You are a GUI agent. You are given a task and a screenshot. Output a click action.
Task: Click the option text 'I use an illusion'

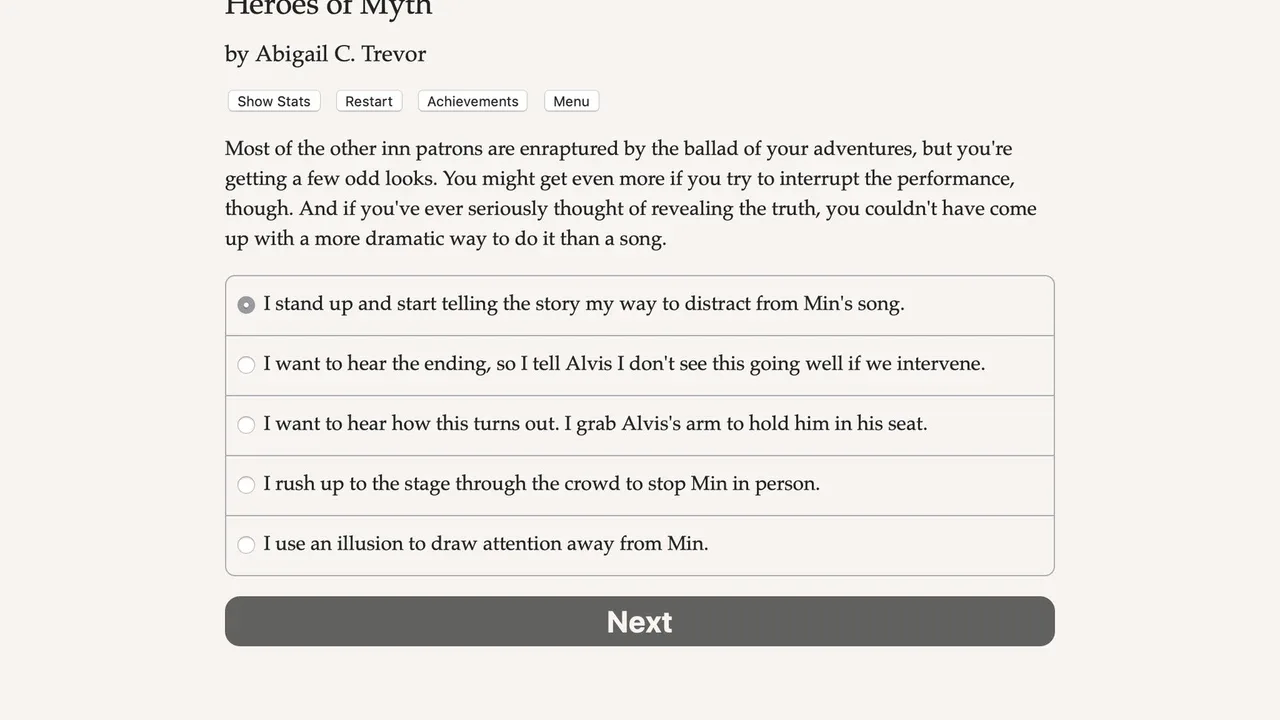click(486, 544)
